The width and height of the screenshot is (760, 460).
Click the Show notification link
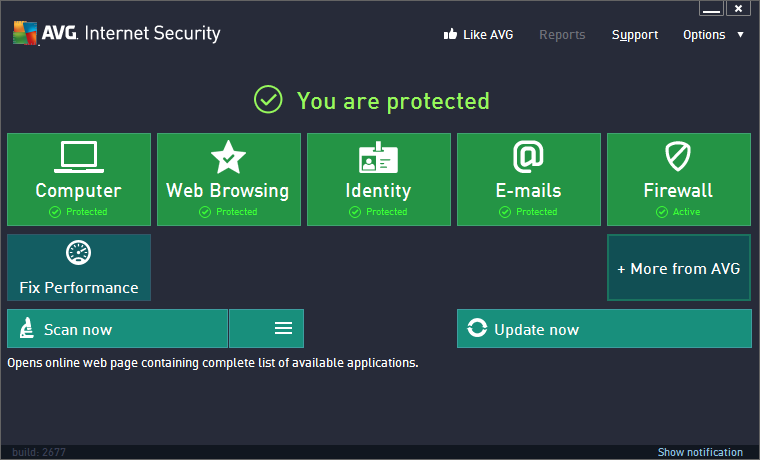pyautogui.click(x=700, y=453)
